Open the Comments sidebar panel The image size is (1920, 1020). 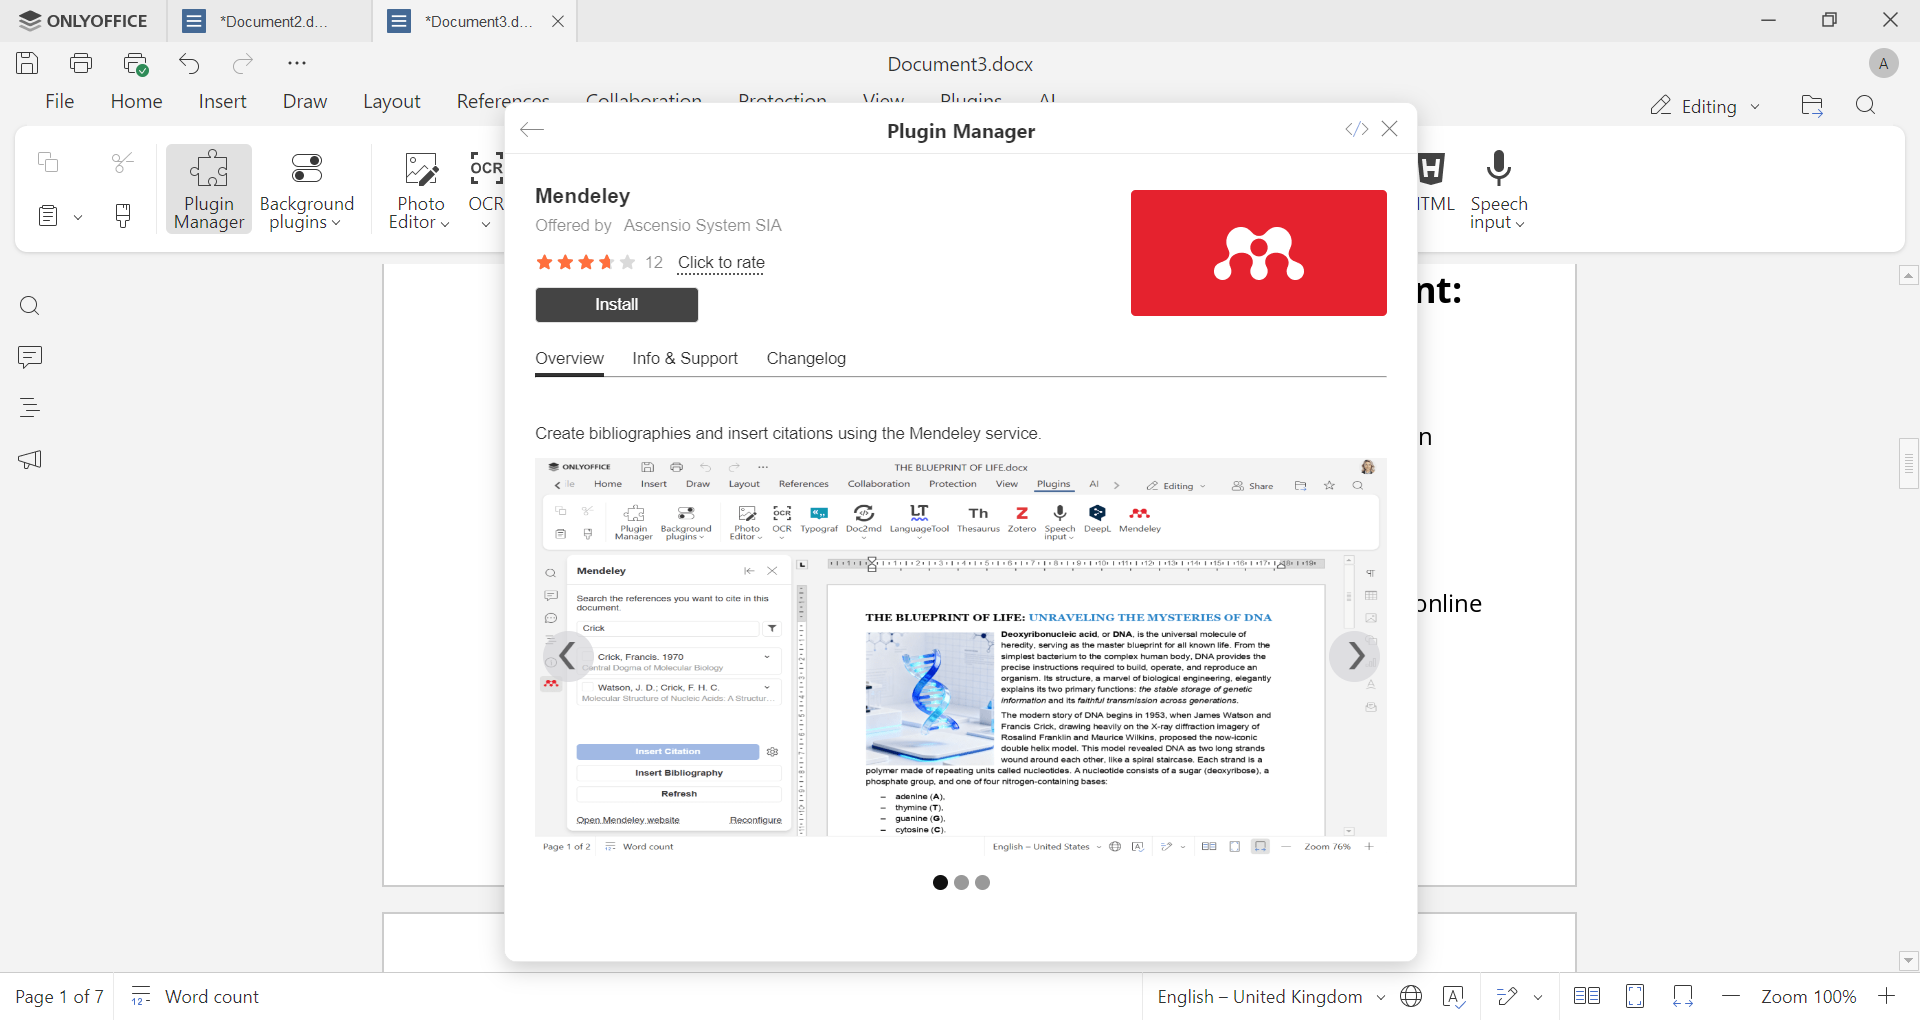click(30, 357)
